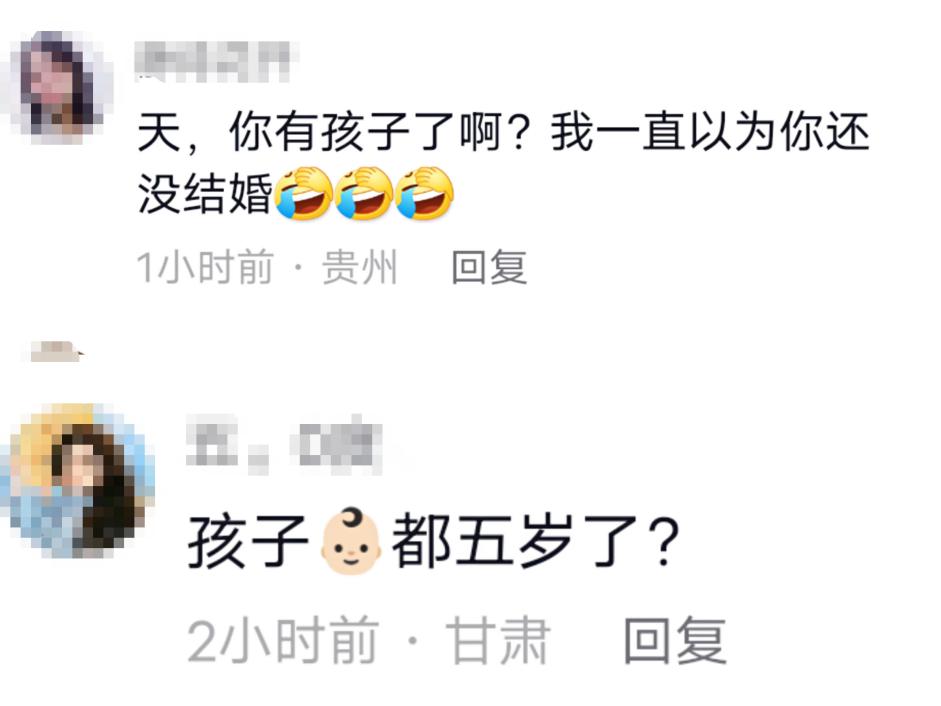Click the last laughing-crying emoji in the row
The height and width of the screenshot is (706, 941).
click(x=424, y=193)
